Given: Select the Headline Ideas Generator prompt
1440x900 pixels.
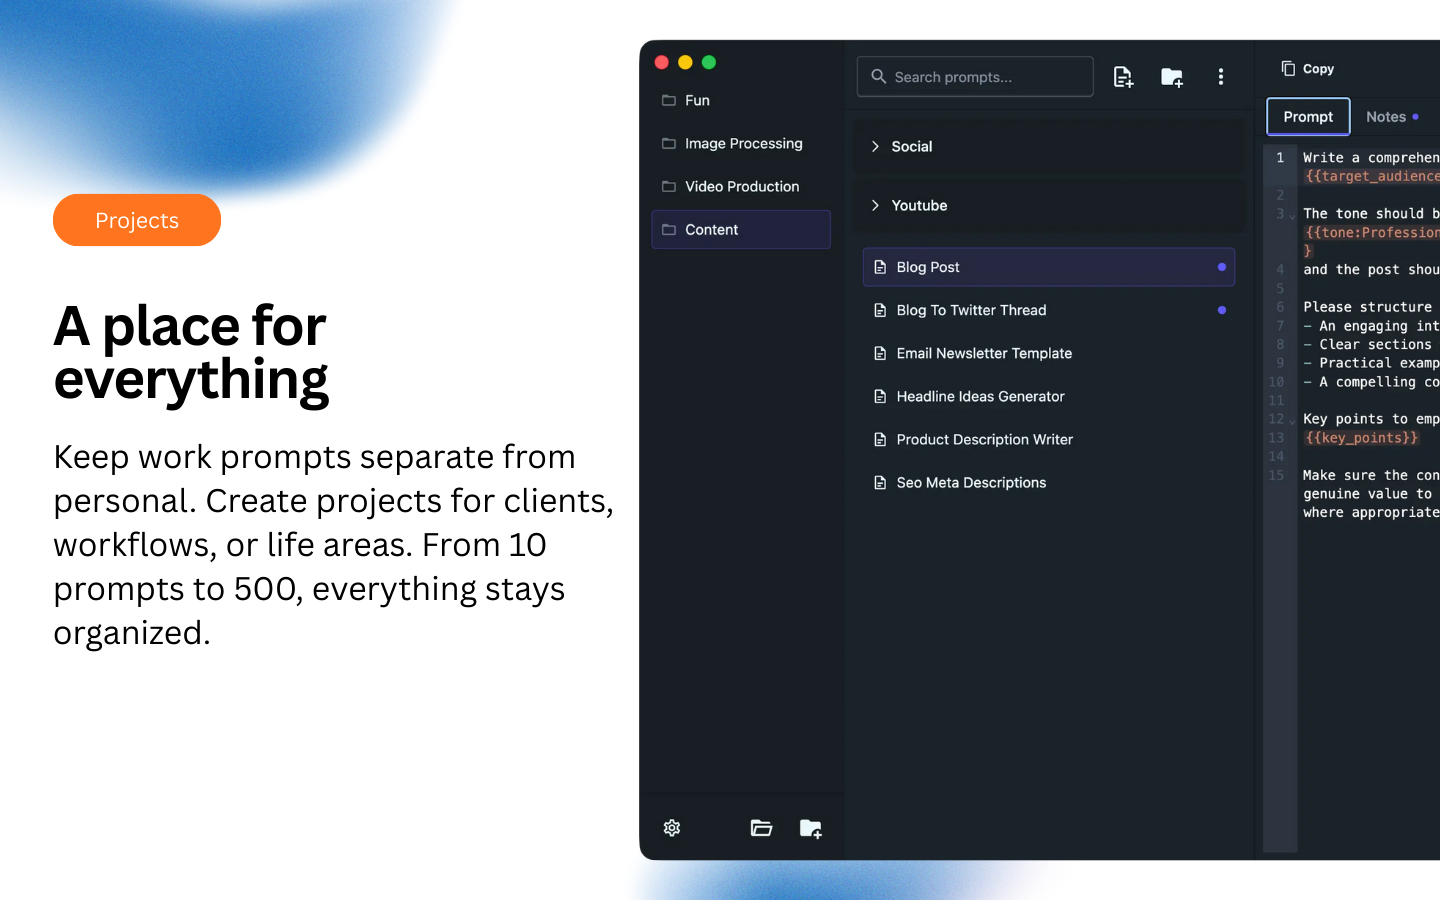Looking at the screenshot, I should pyautogui.click(x=980, y=396).
